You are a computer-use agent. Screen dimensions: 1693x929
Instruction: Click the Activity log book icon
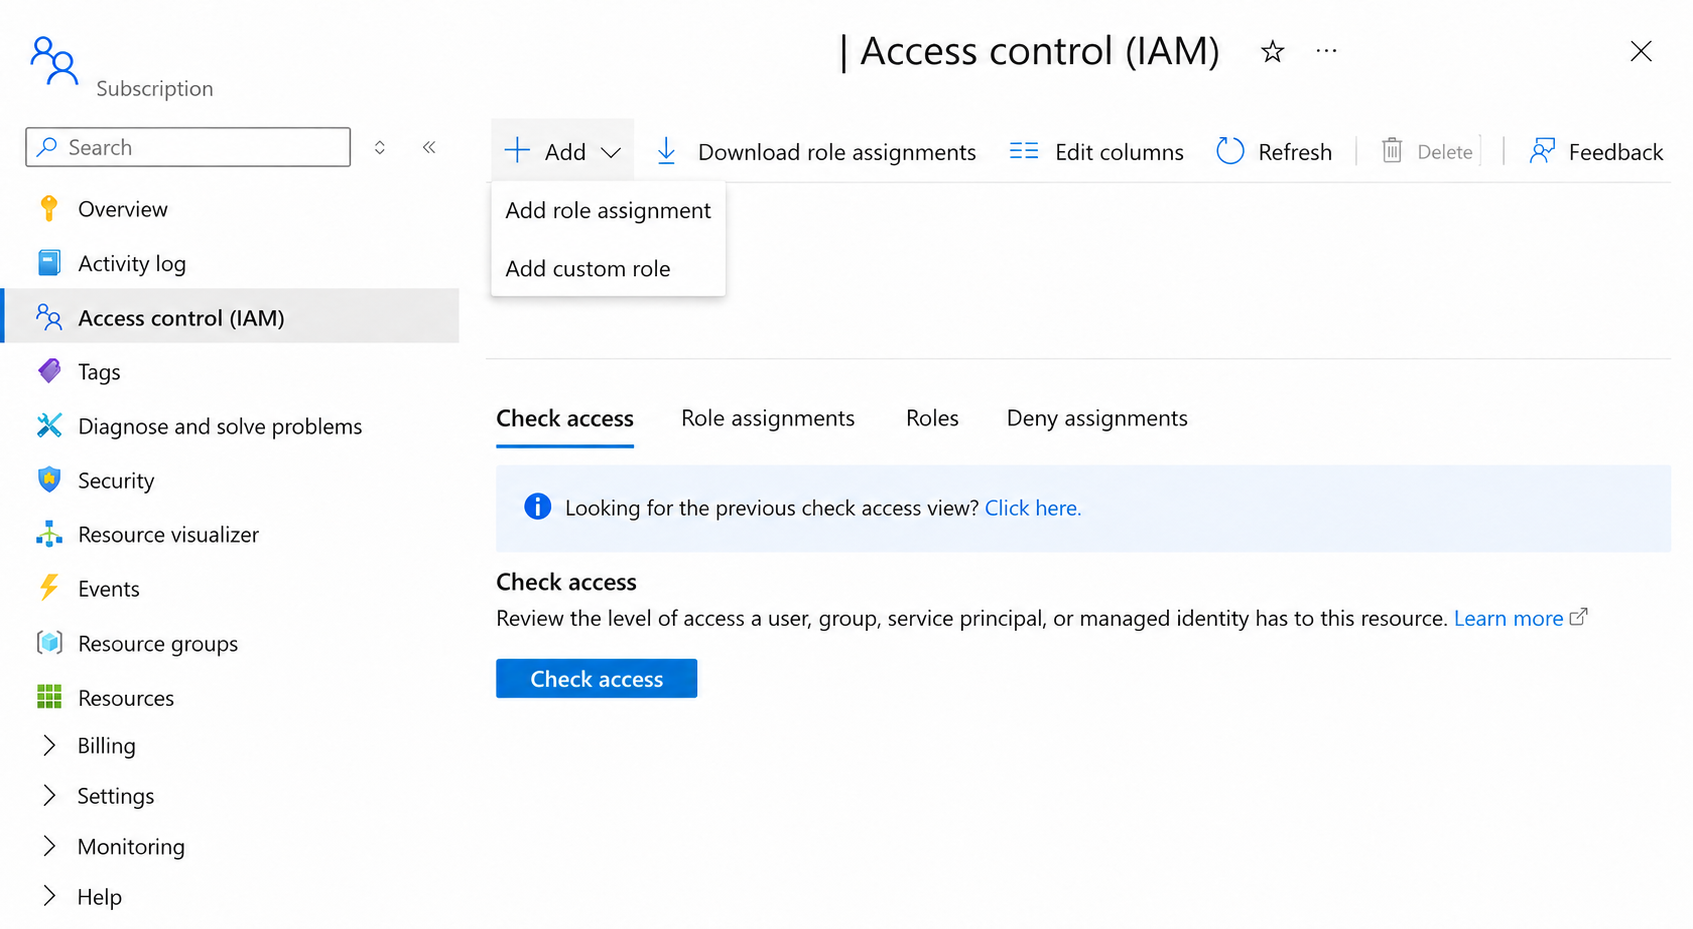49,263
